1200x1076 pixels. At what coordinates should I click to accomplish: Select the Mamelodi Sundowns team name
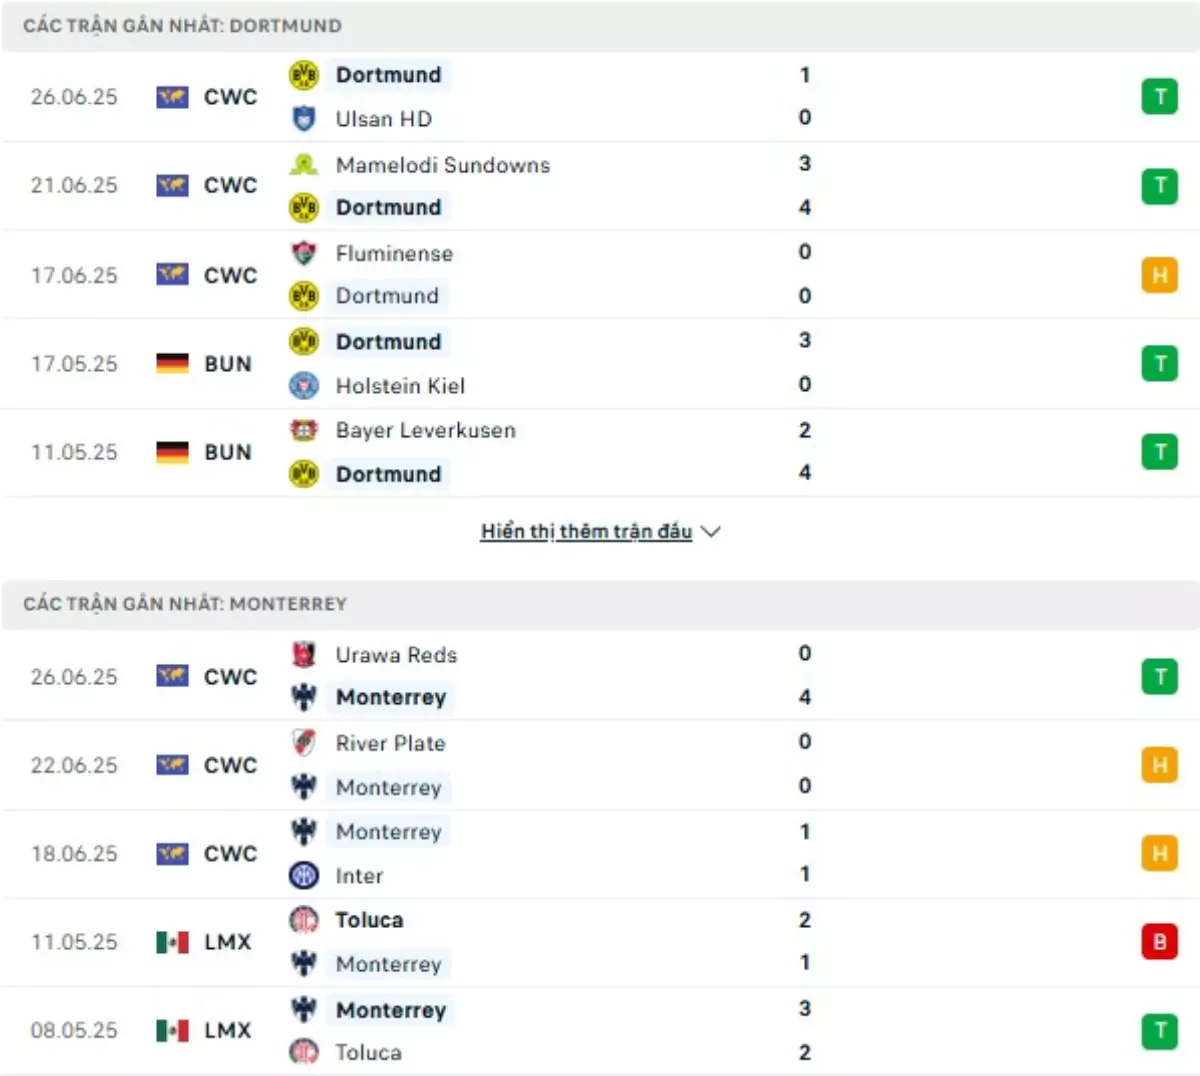pyautogui.click(x=443, y=165)
